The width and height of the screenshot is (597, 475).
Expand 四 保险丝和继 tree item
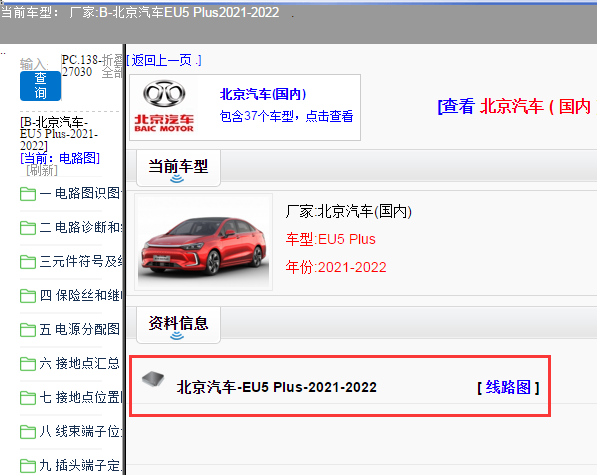[81, 295]
